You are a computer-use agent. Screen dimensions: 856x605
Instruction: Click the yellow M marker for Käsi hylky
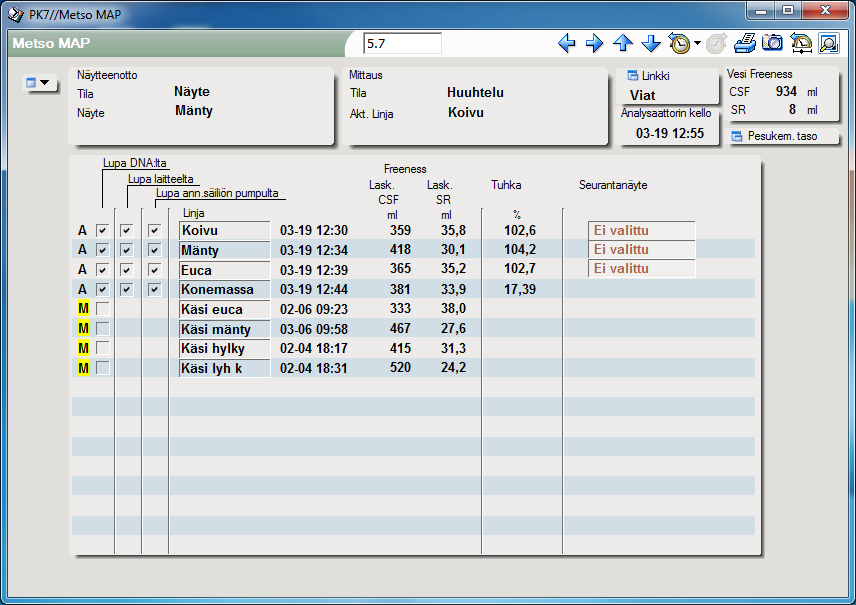pyautogui.click(x=83, y=348)
